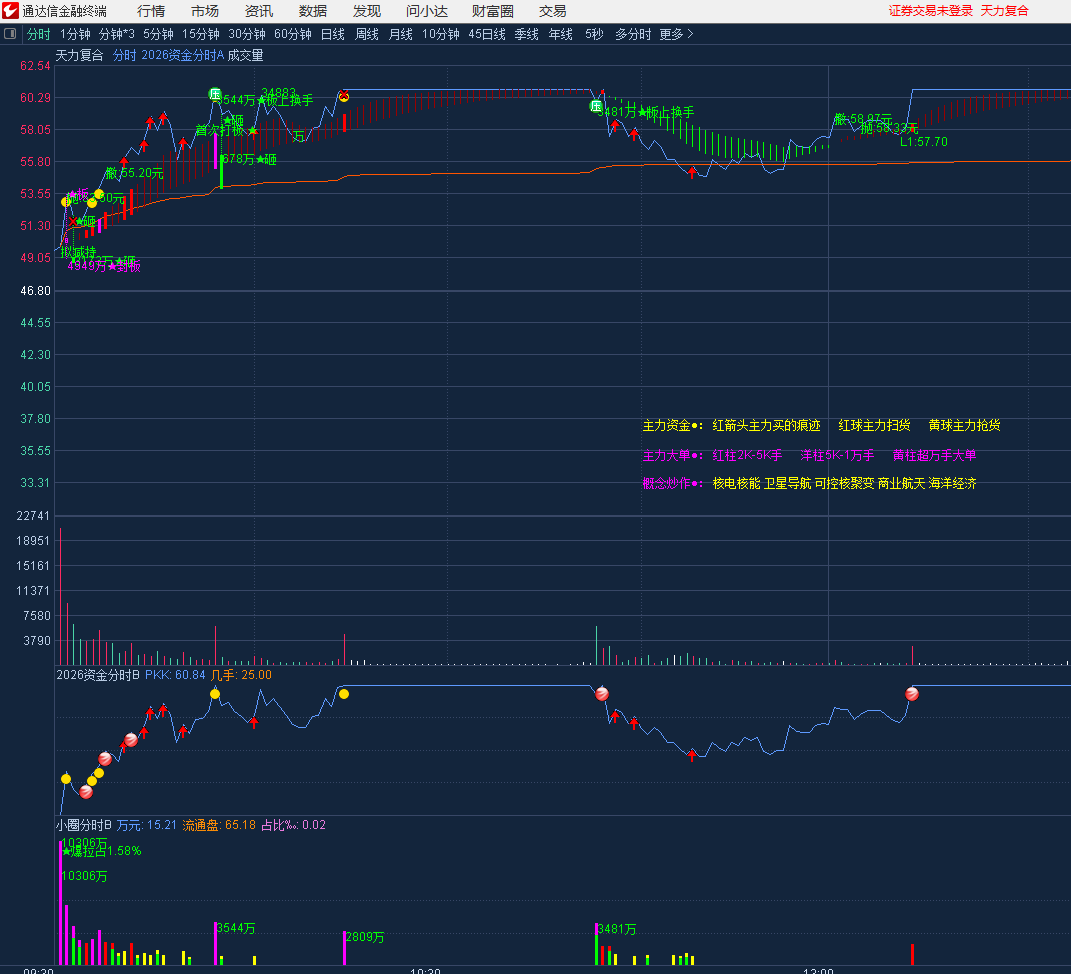Click the 证券交易未登录 login link
The width and height of the screenshot is (1071, 974).
coord(930,11)
